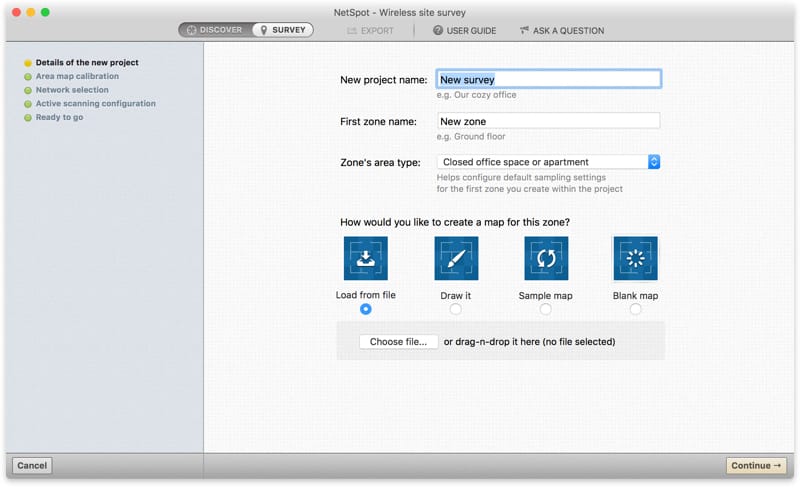Select the Load from file radio button
The height and width of the screenshot is (488, 800).
(365, 309)
